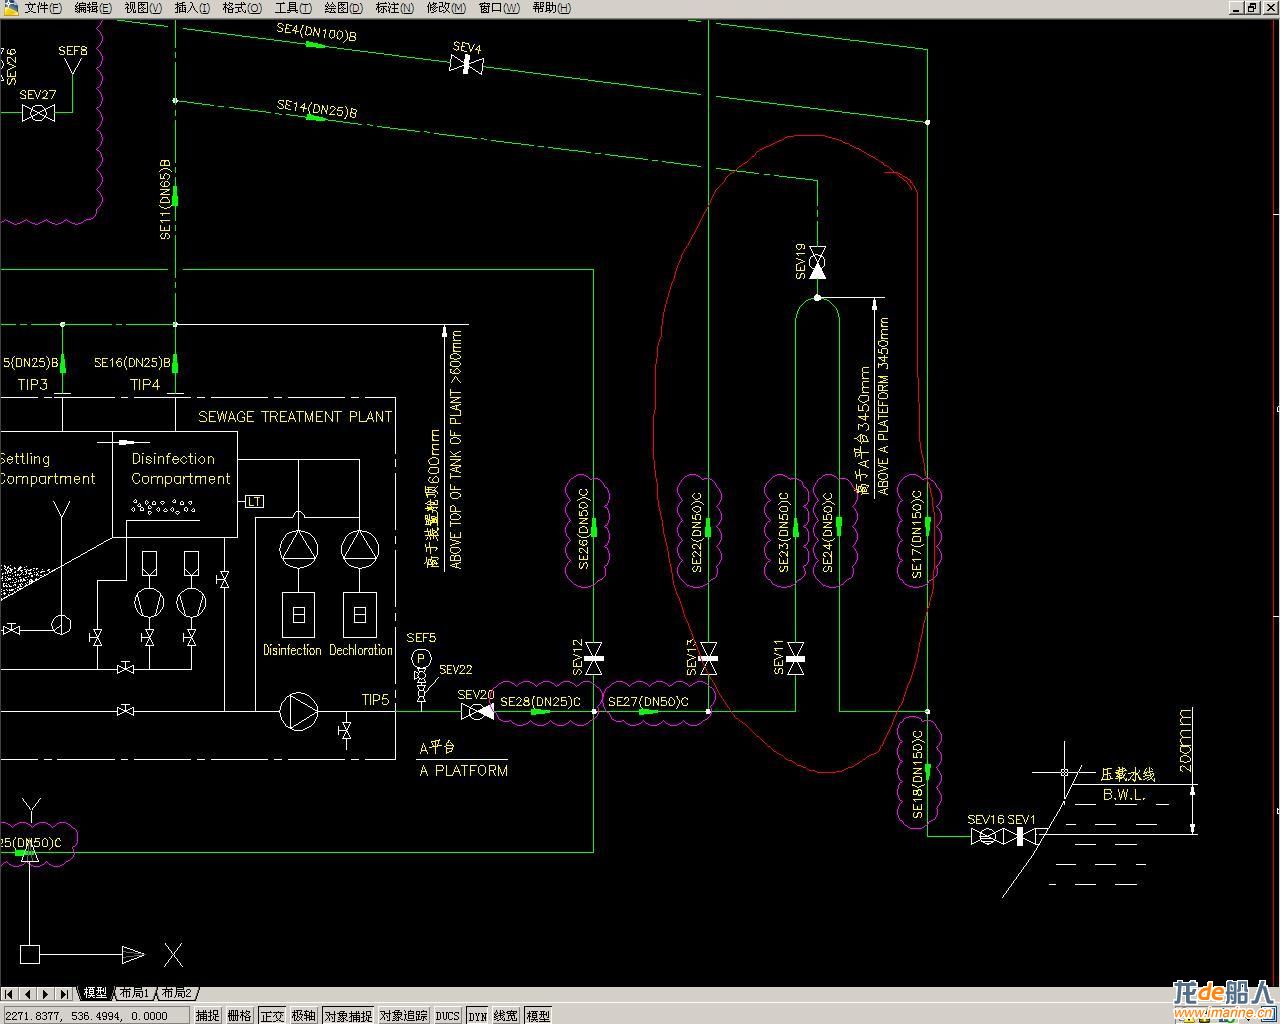1280x1024 pixels.
Task: Select the LT level transmitter box
Action: 255,501
